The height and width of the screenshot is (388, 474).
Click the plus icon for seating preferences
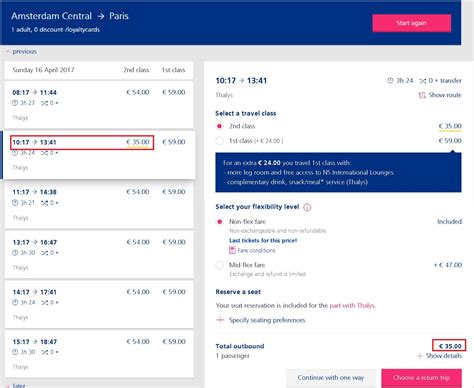tap(220, 320)
